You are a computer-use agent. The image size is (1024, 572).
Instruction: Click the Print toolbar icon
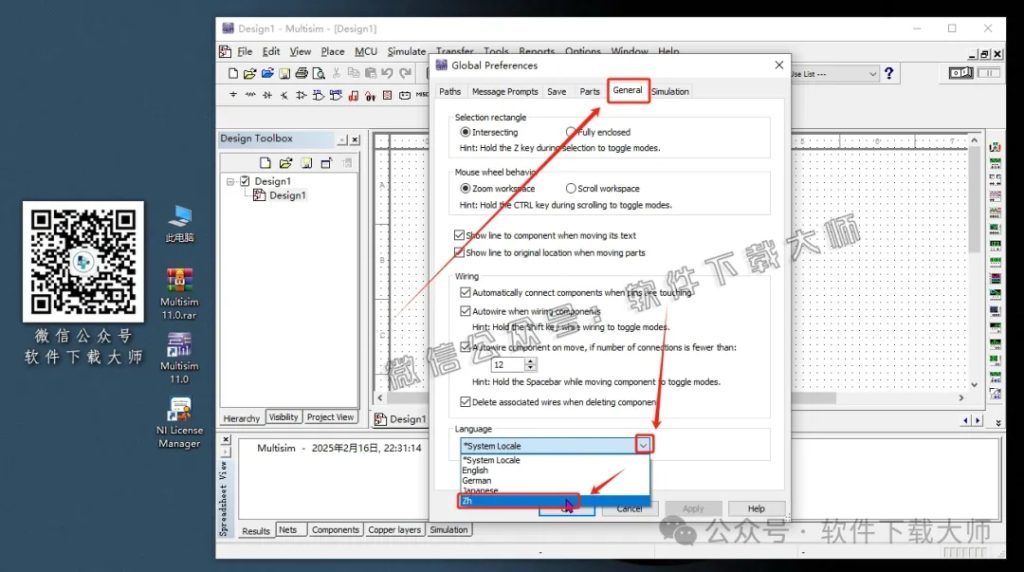click(x=301, y=73)
